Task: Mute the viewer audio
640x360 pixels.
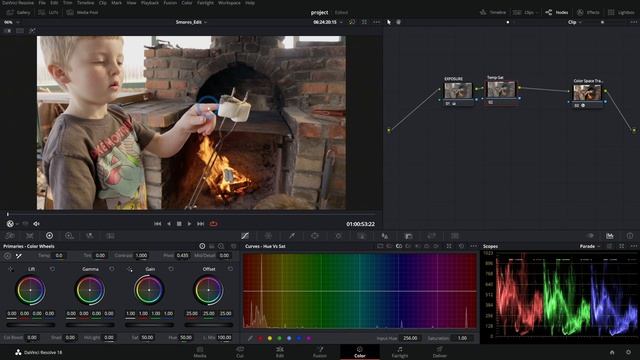Action: [x=36, y=224]
